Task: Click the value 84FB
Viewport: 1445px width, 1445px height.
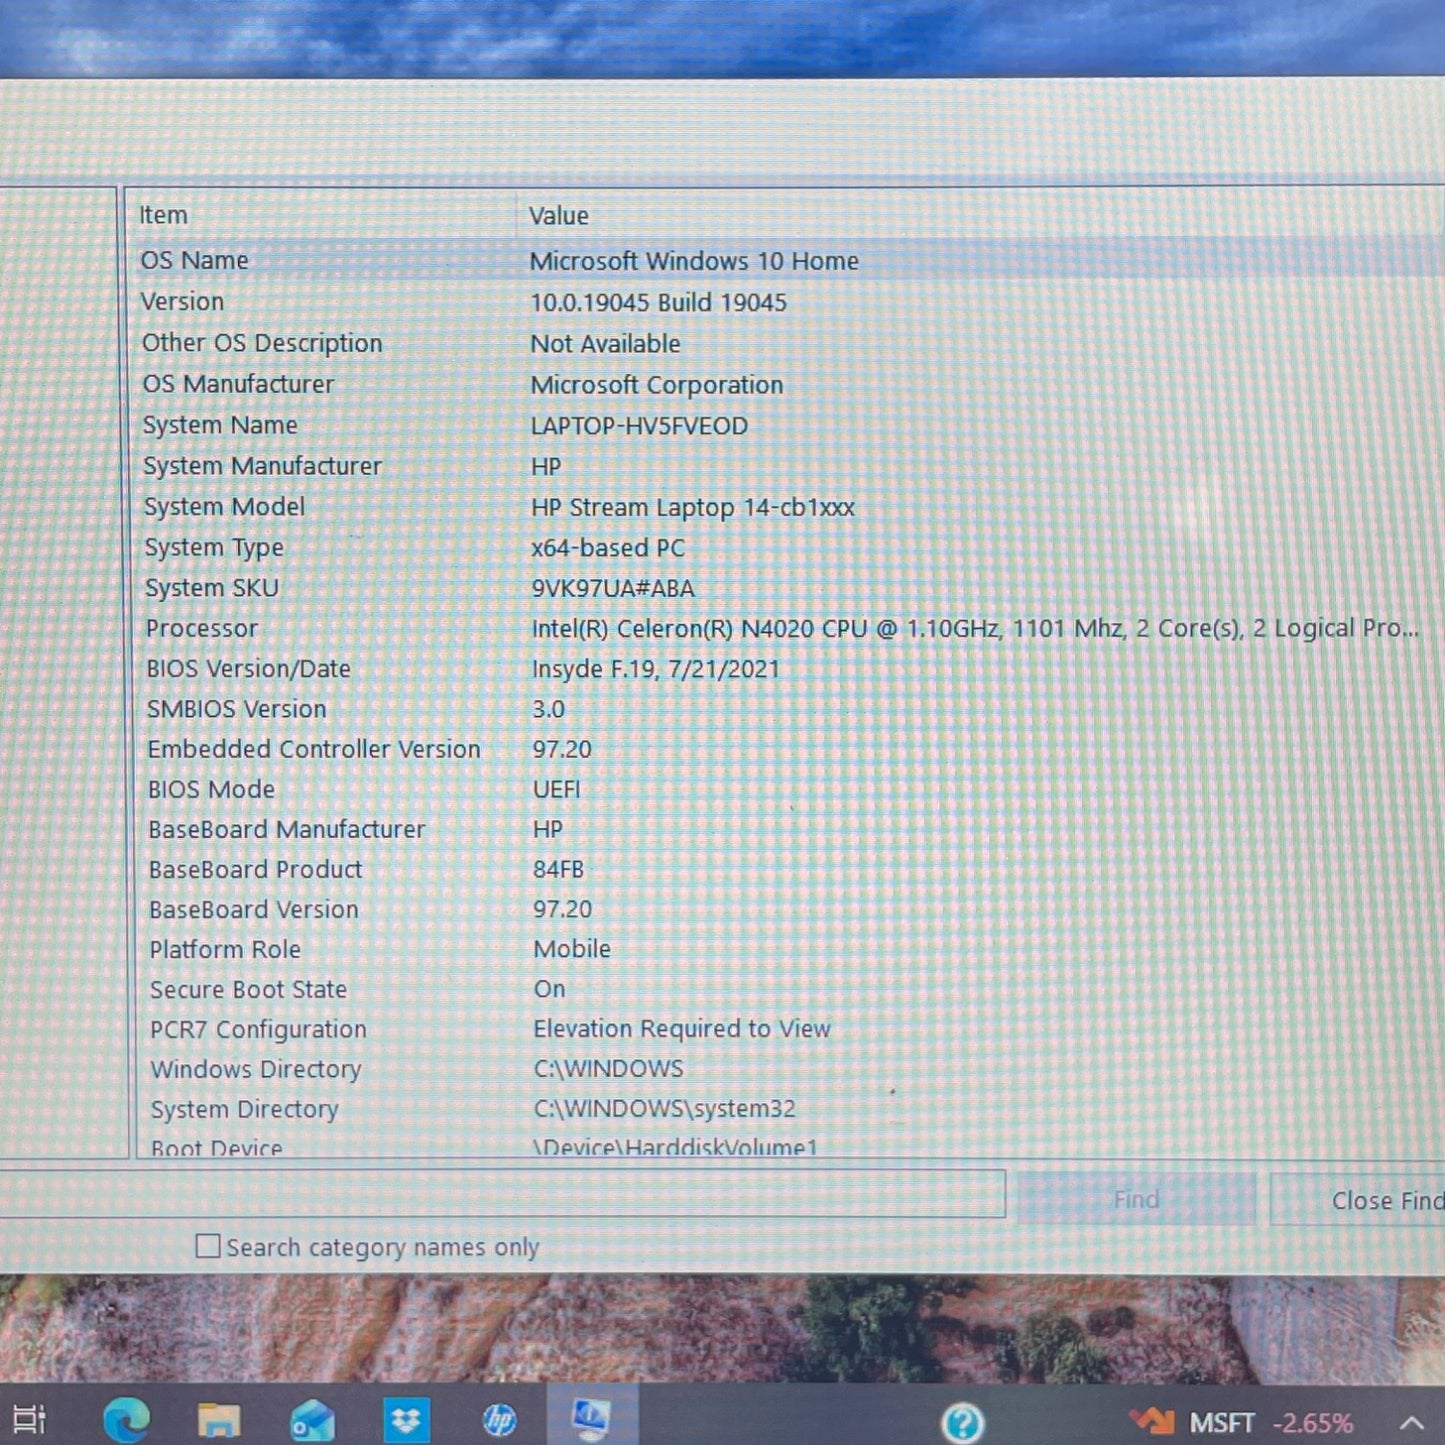Action: coord(558,869)
